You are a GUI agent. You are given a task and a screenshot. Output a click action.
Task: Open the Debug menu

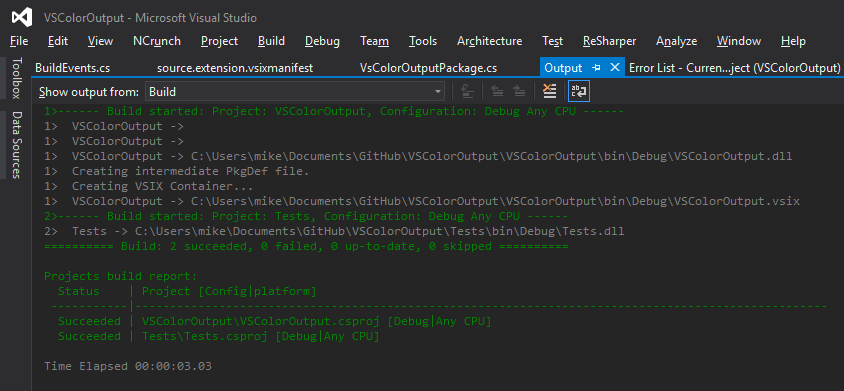point(322,41)
